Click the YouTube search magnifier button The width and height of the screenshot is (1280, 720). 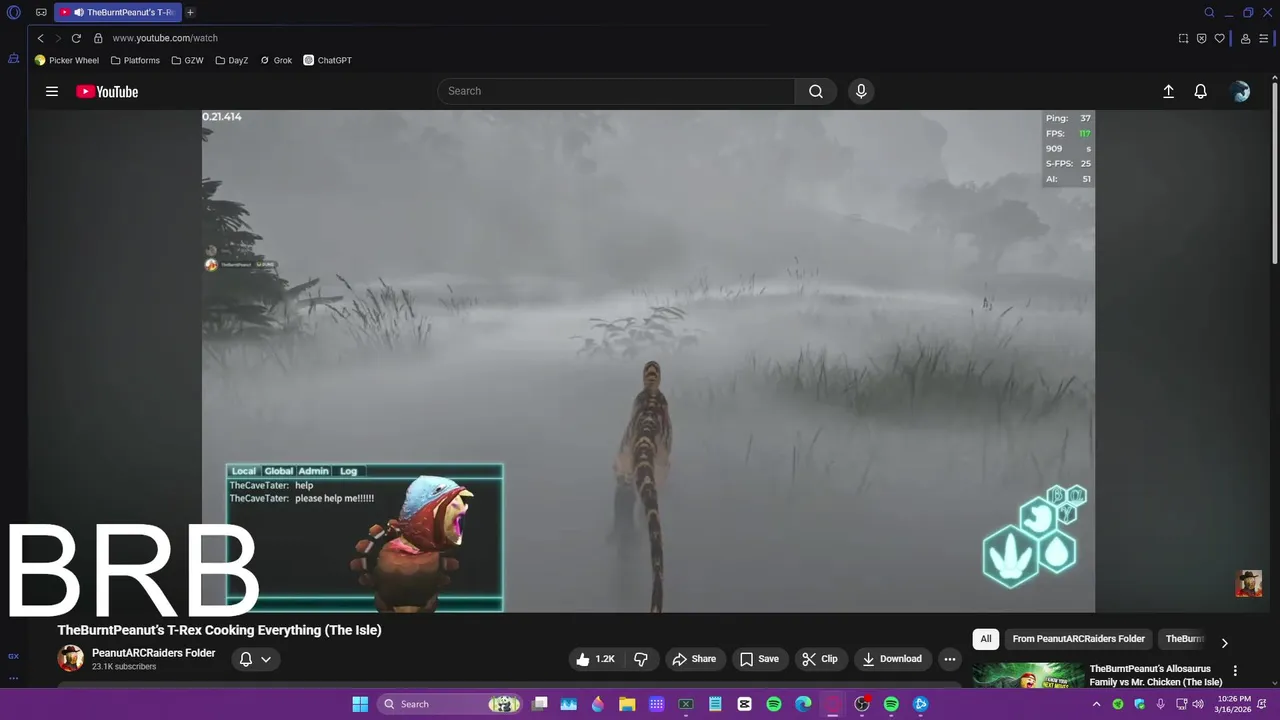[x=816, y=91]
